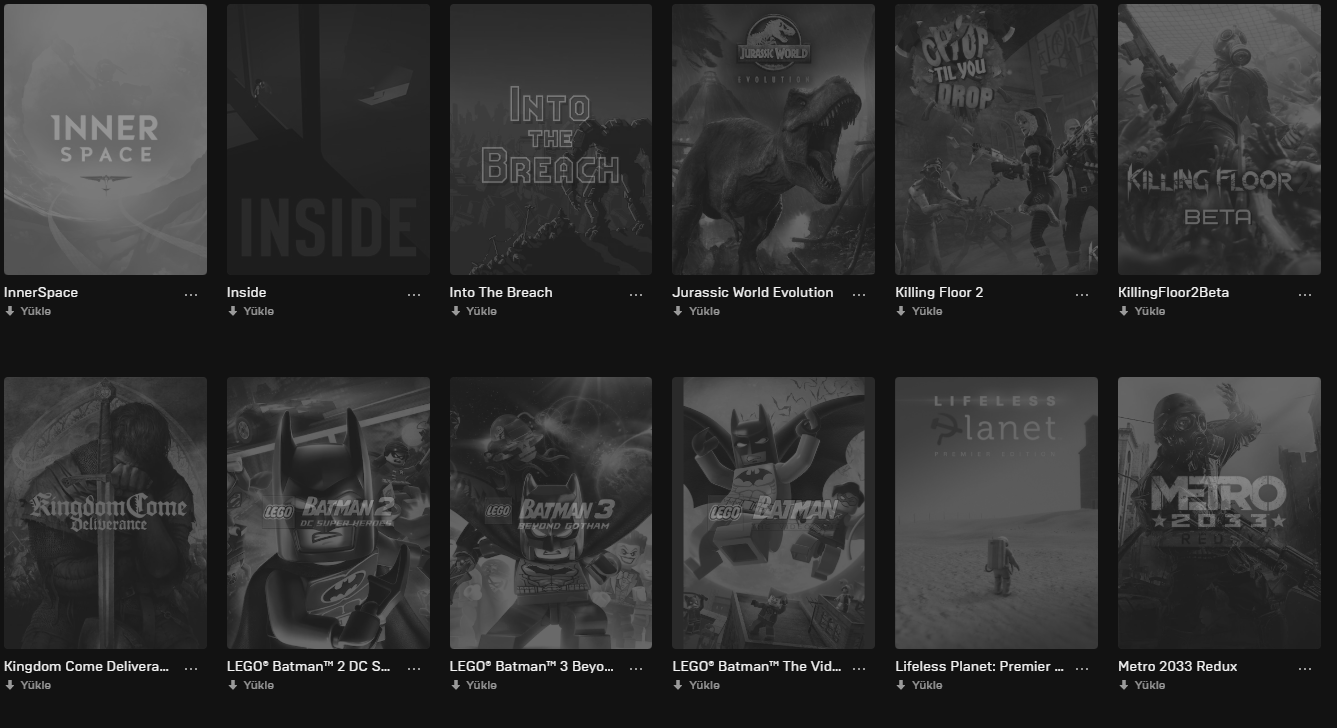Click the "Jurassic World Evolution" title
Viewport: 1337px width, 728px height.
point(753,293)
